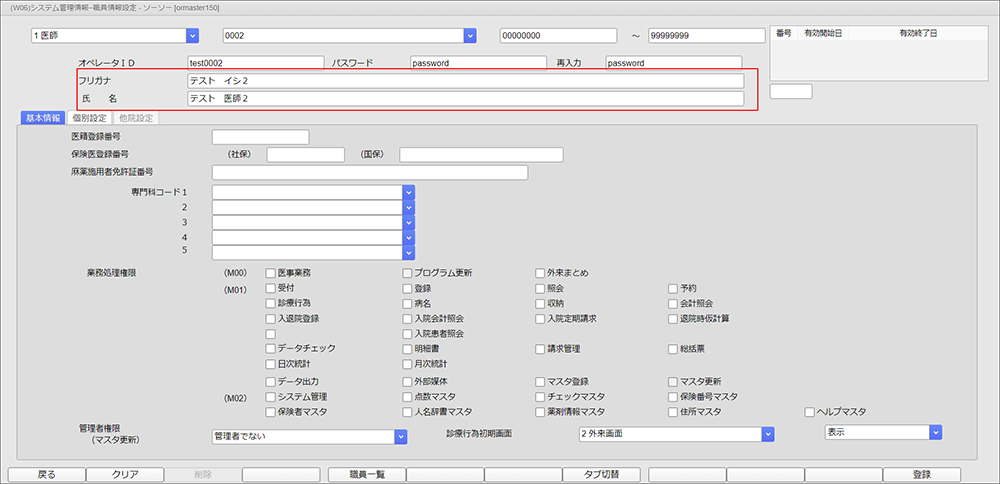Check the 保険者マスタ checkbox
The width and height of the screenshot is (1000, 484).
coord(270,412)
